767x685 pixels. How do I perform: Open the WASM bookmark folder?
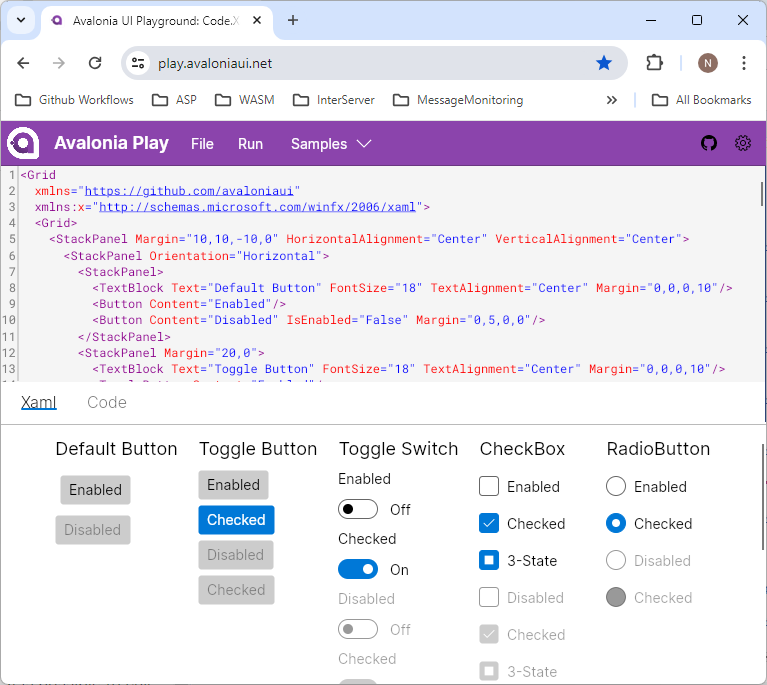tap(245, 100)
